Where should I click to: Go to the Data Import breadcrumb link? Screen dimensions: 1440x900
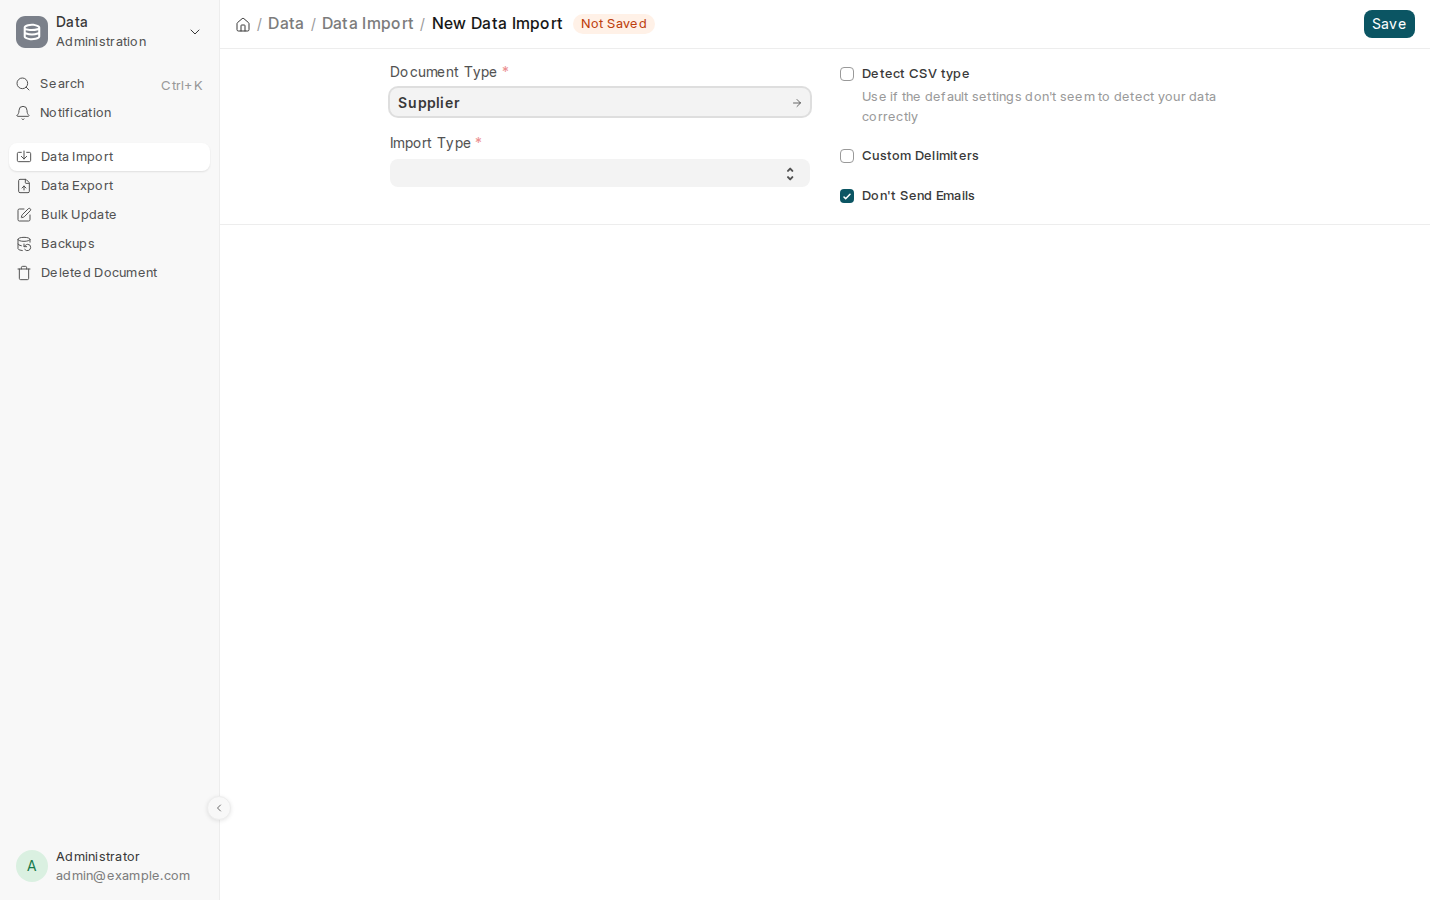pyautogui.click(x=367, y=24)
